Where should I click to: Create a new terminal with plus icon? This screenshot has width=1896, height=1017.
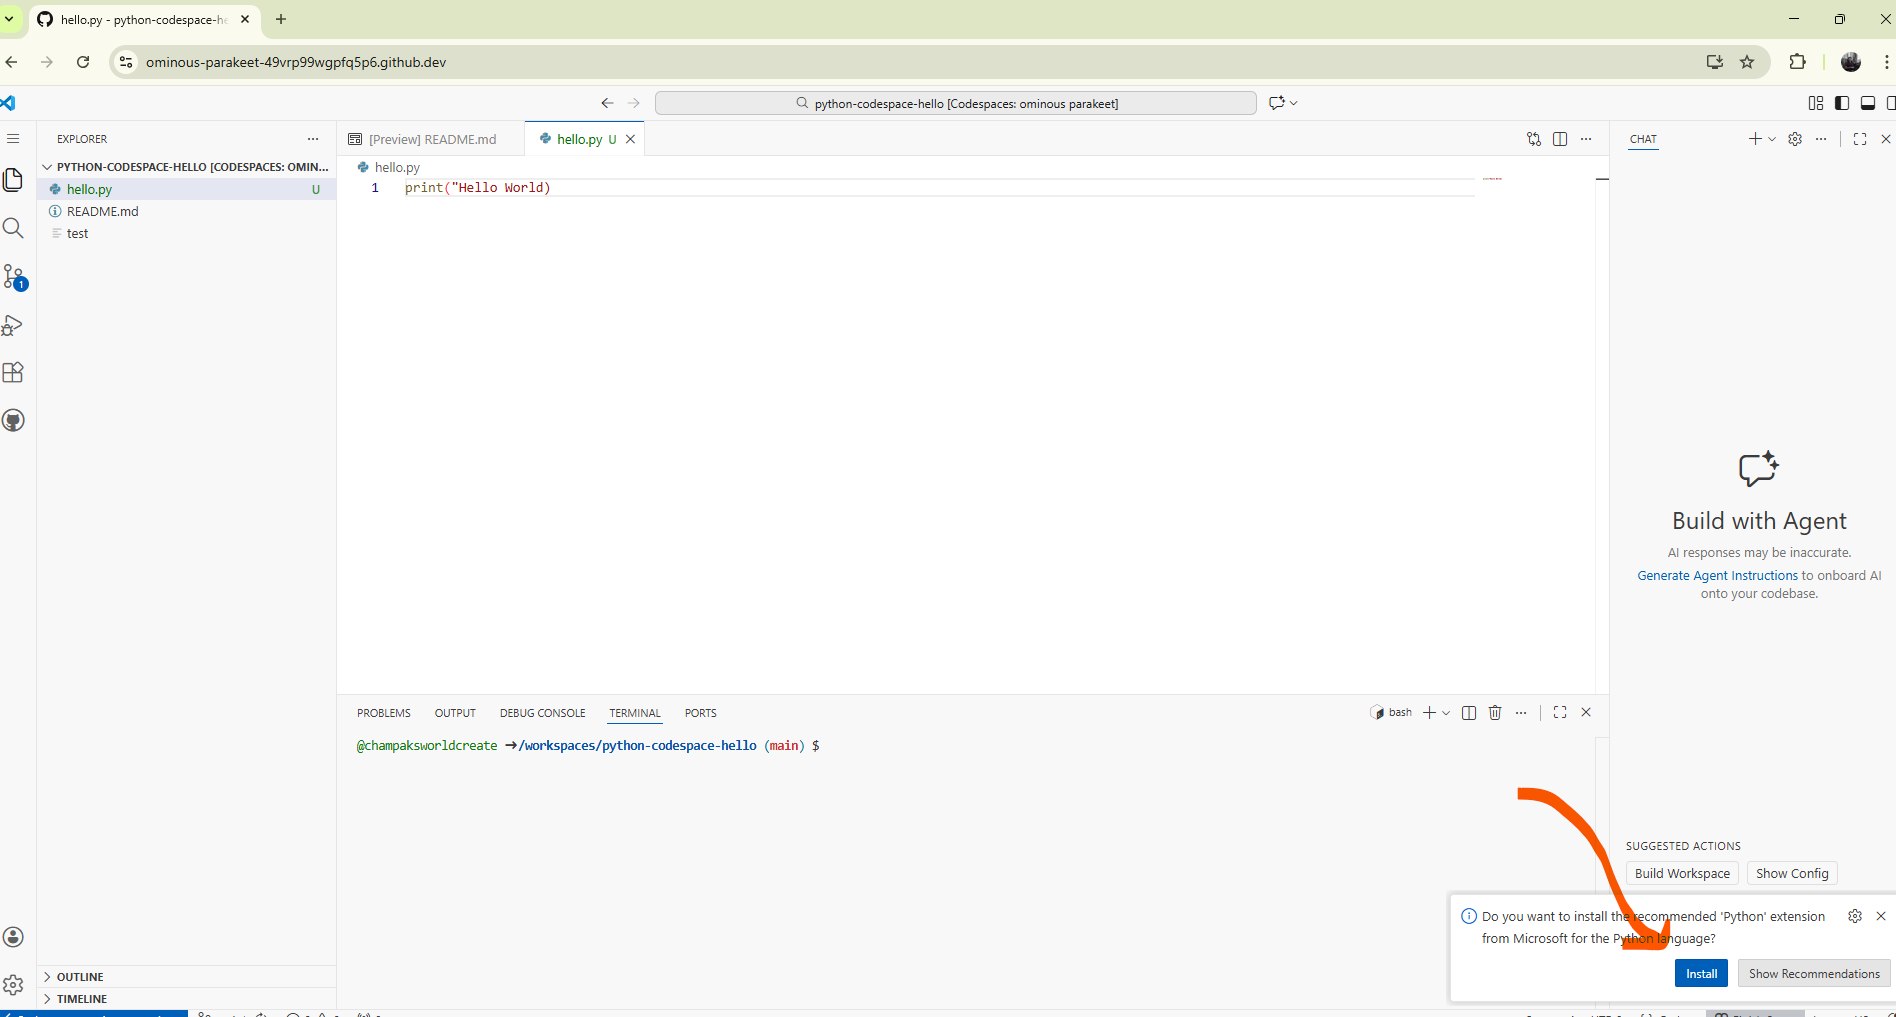pyautogui.click(x=1429, y=713)
